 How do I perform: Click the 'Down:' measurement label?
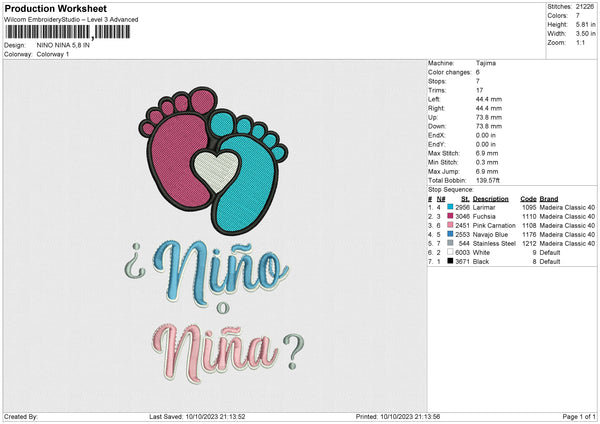tap(437, 126)
